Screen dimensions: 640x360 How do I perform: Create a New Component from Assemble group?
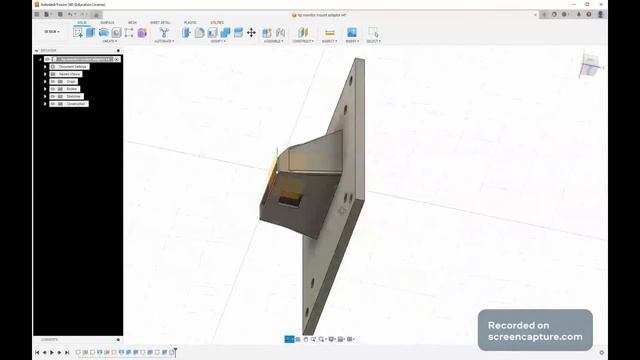[x=267, y=32]
